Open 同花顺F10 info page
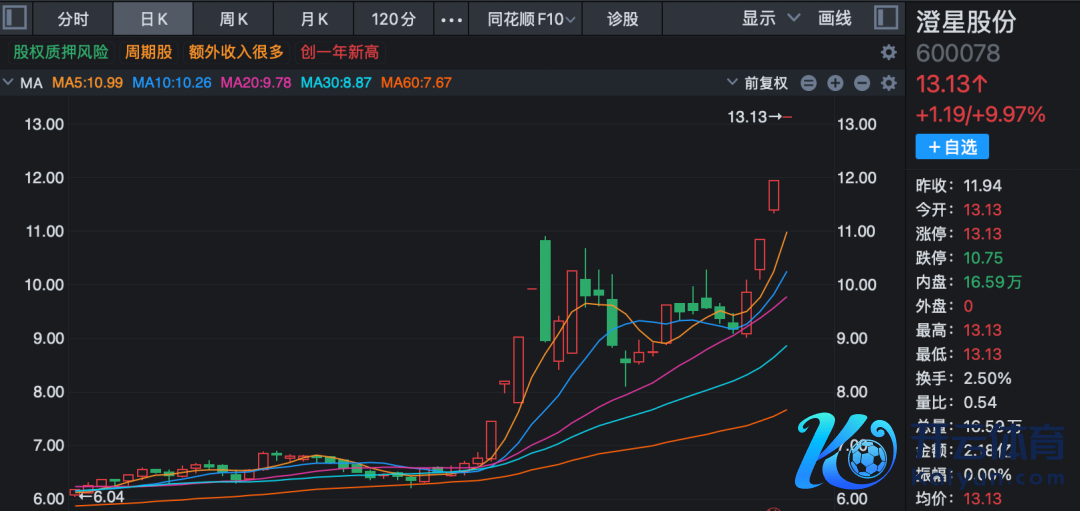The image size is (1080, 511). [532, 19]
